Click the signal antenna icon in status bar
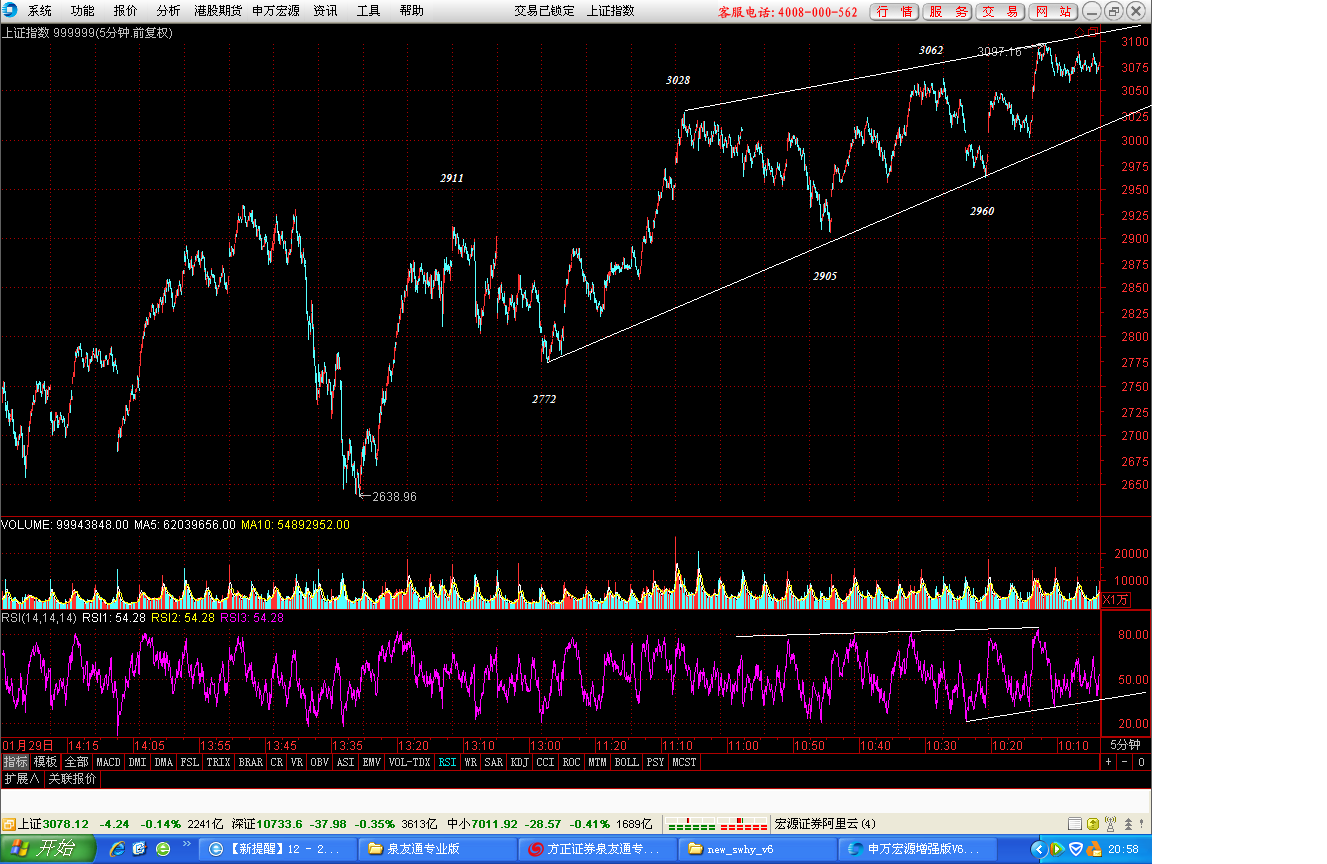Screen dimensions: 1327x864 (x=1110, y=824)
